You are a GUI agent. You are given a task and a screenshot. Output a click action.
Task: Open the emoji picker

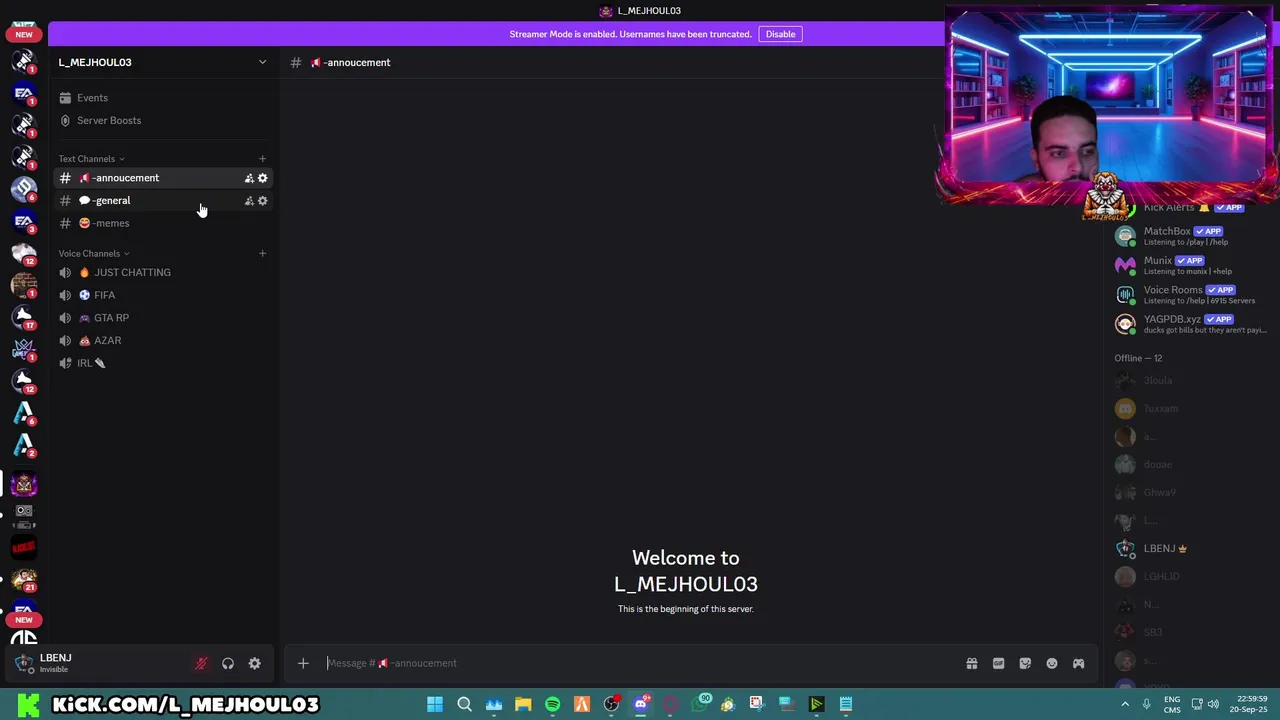point(1052,663)
